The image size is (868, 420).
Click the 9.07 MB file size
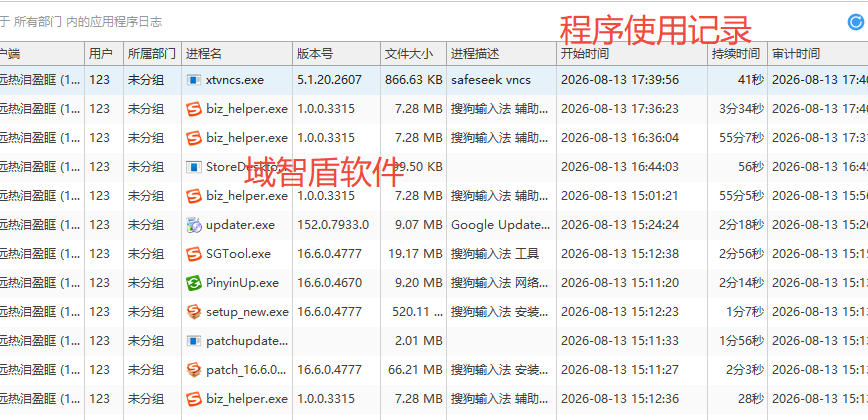pyautogui.click(x=418, y=225)
